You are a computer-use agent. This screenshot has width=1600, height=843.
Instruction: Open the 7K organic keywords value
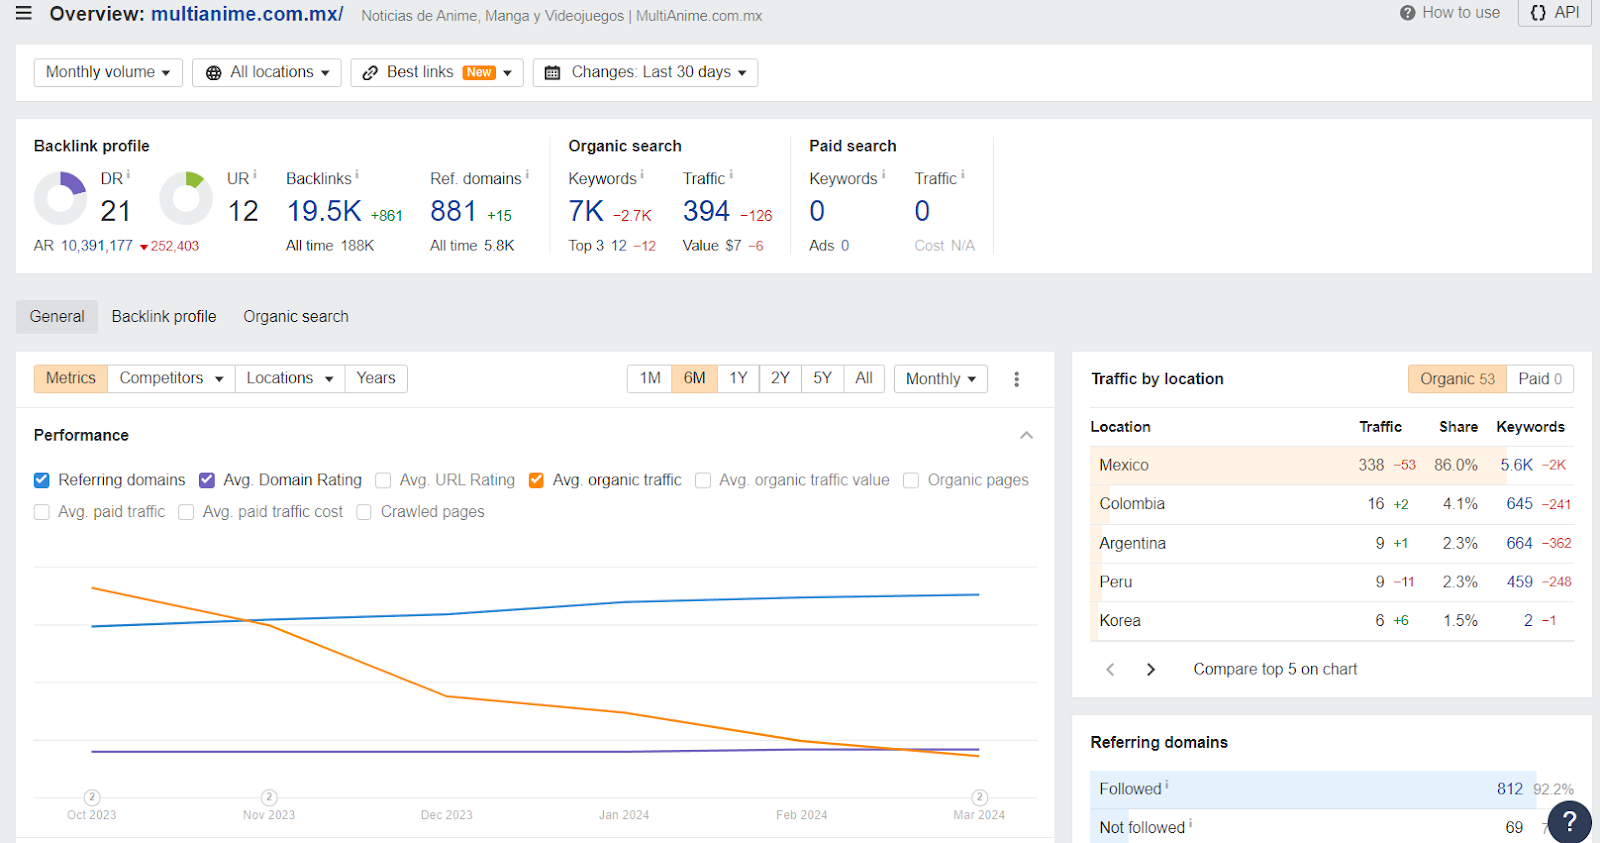tap(586, 211)
